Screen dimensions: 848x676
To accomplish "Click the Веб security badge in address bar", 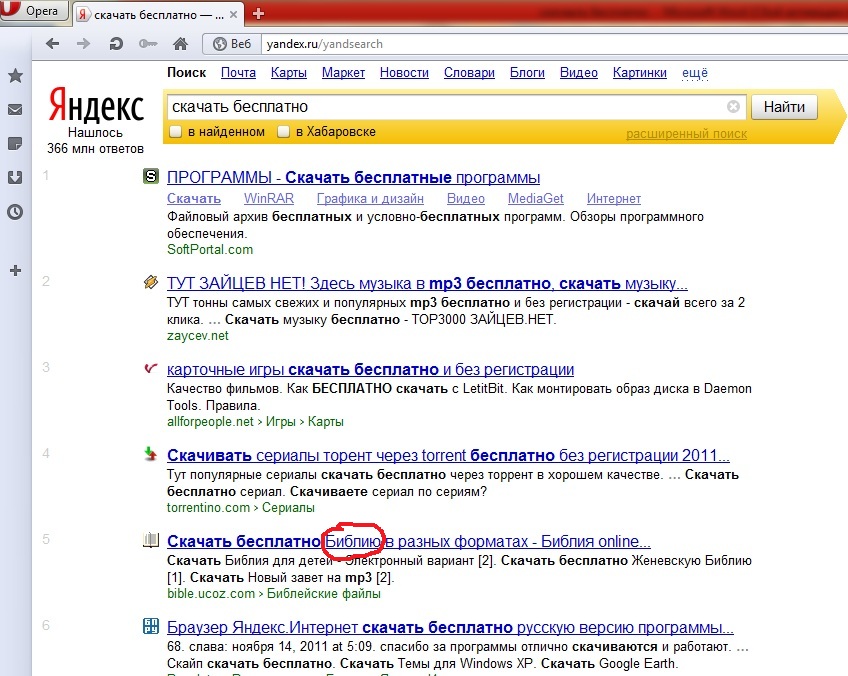I will click(x=230, y=44).
